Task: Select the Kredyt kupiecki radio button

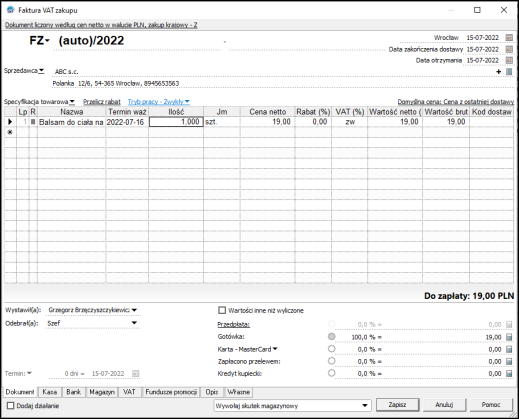Action: pos(331,373)
